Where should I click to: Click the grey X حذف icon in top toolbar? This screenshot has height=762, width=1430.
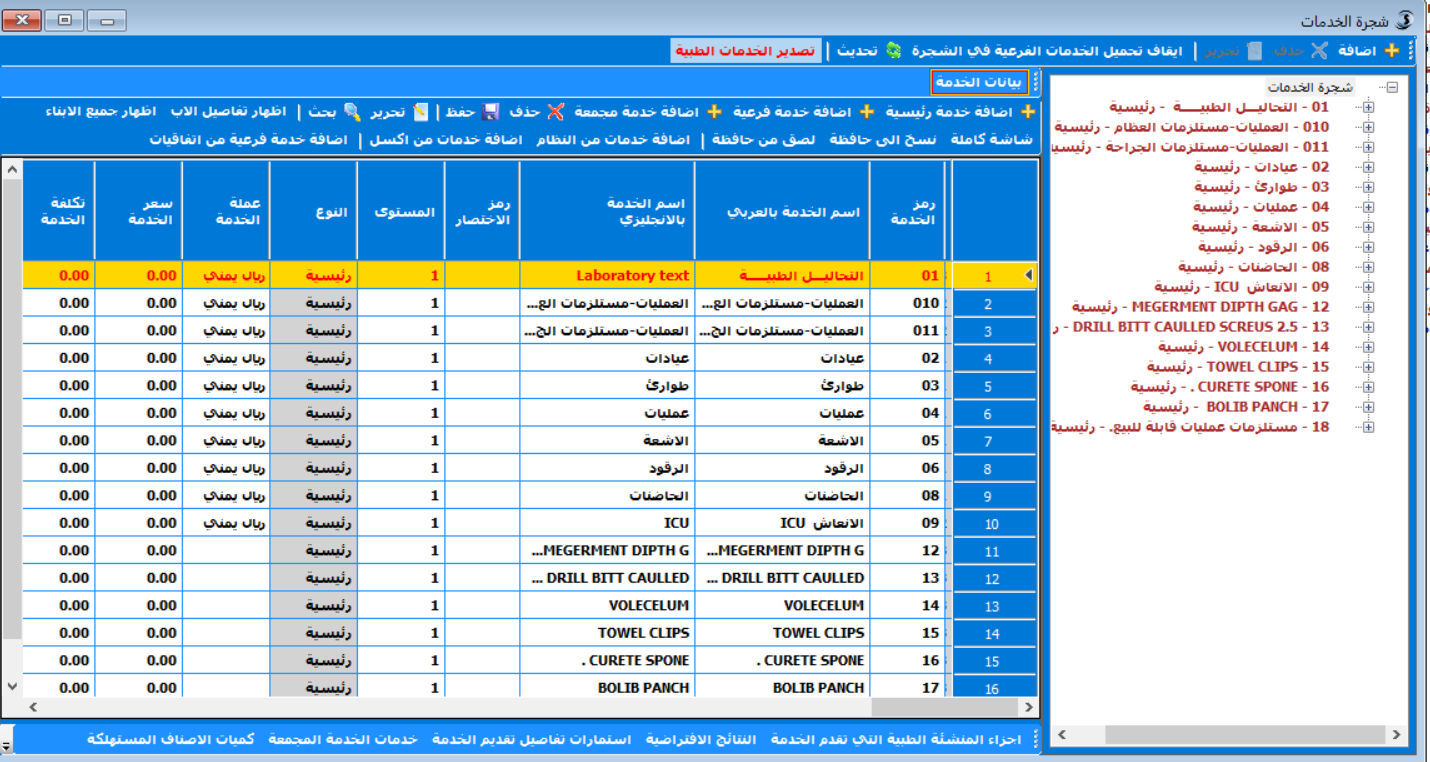(x=1319, y=50)
